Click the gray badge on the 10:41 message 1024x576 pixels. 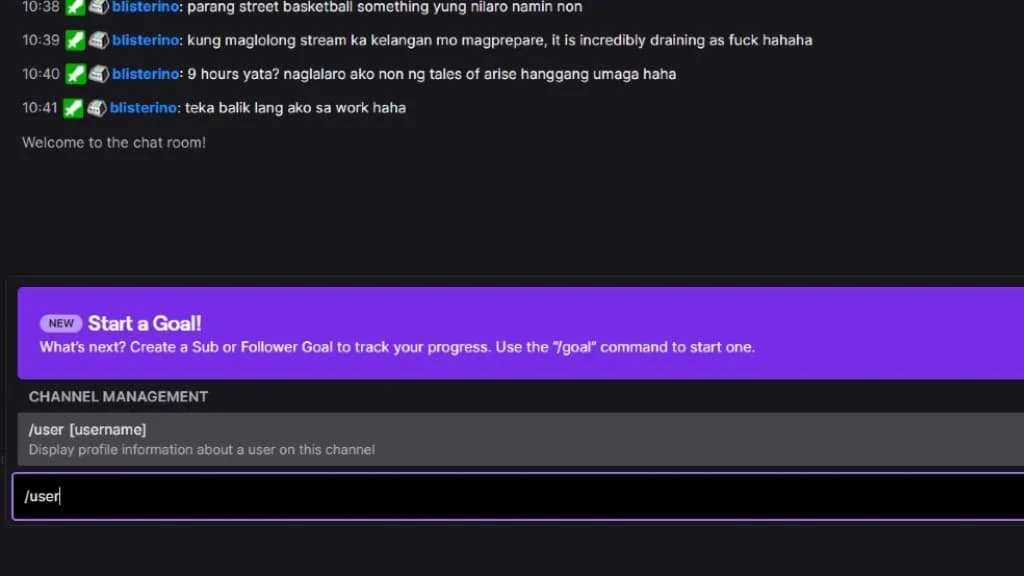click(x=96, y=108)
